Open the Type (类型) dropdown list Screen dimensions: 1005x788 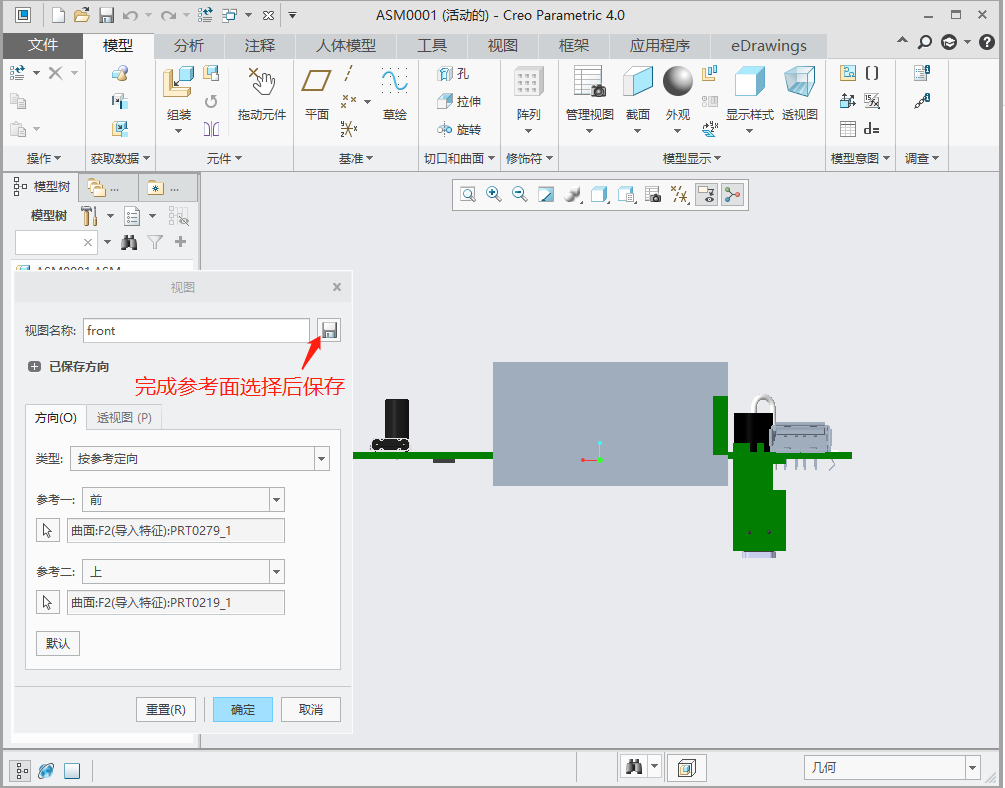click(321, 459)
